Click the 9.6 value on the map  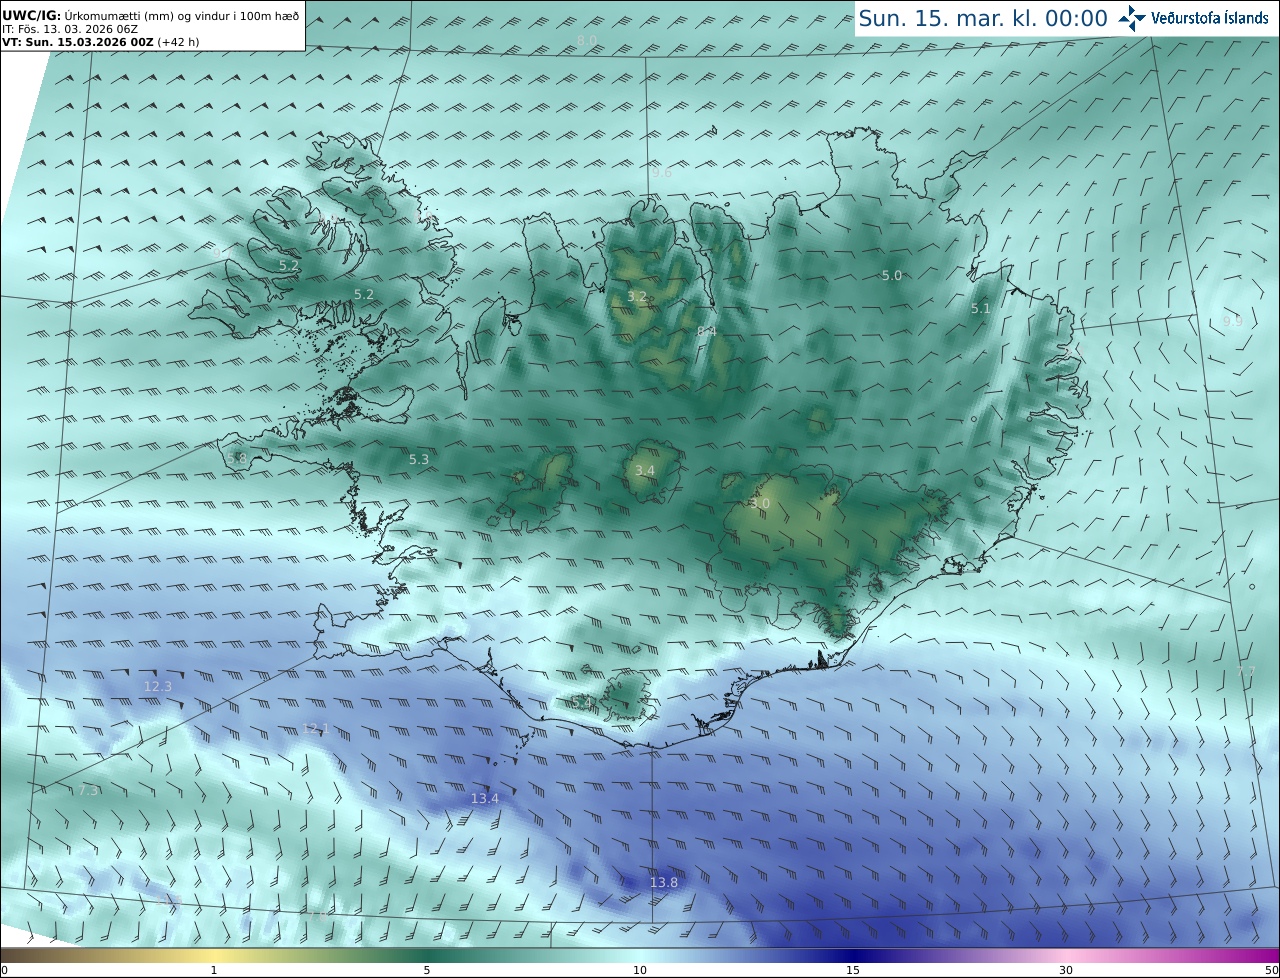[x=662, y=172]
